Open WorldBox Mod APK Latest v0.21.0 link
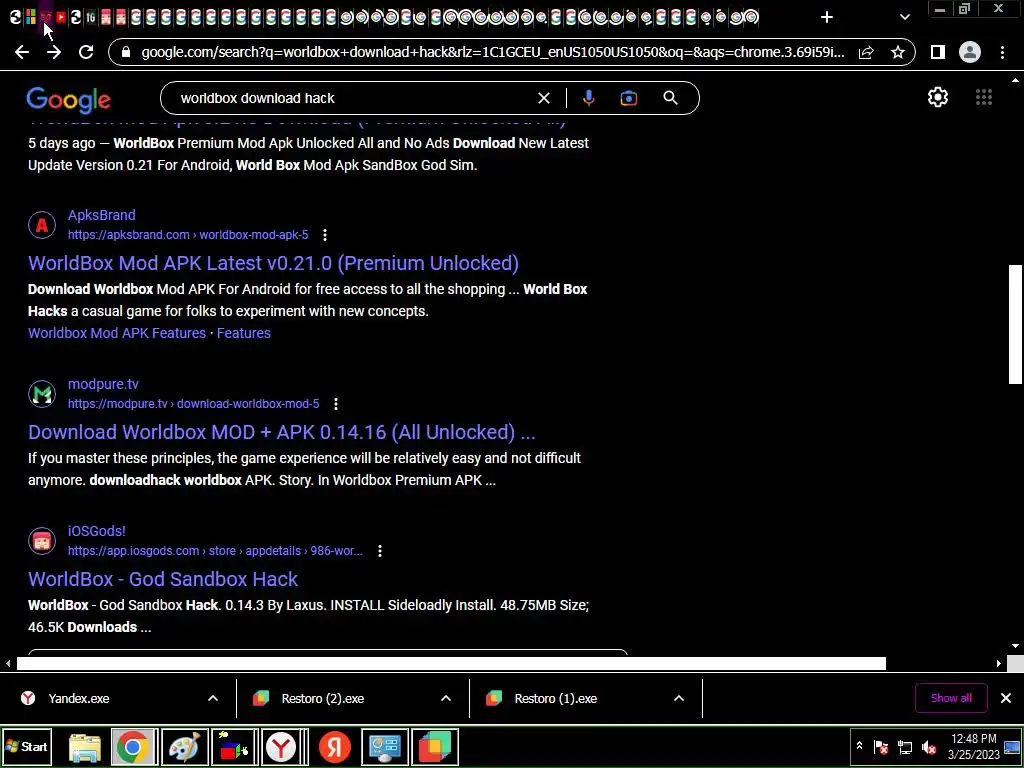This screenshot has height=768, width=1024. tap(273, 263)
